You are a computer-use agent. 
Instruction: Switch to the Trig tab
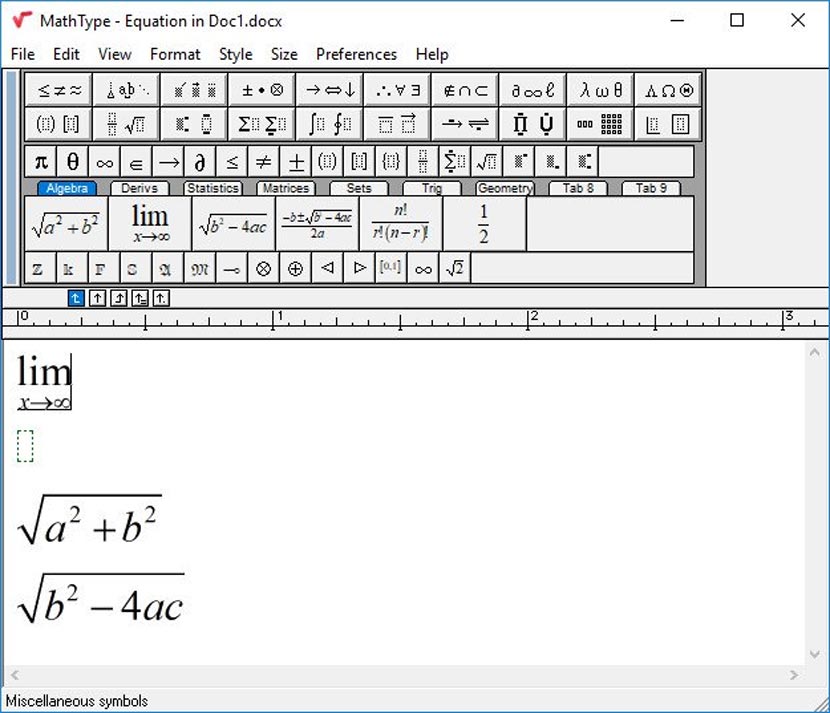coord(432,187)
